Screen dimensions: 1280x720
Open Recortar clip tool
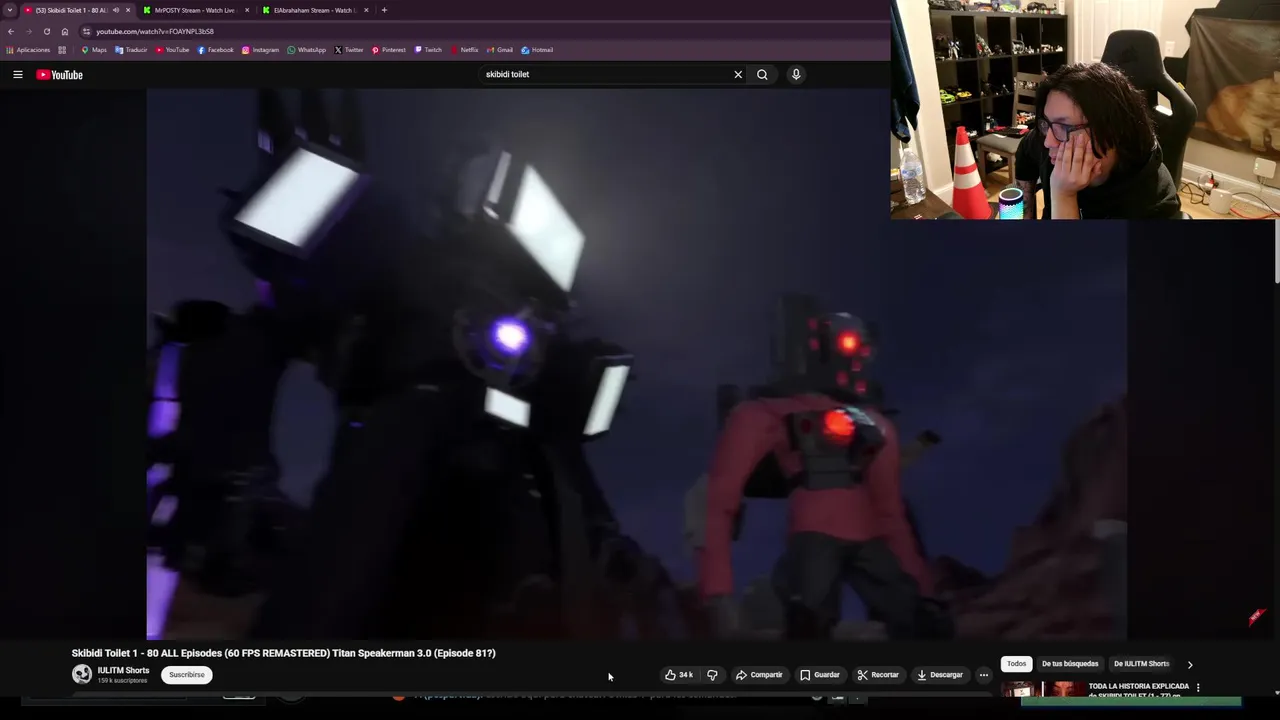[878, 675]
